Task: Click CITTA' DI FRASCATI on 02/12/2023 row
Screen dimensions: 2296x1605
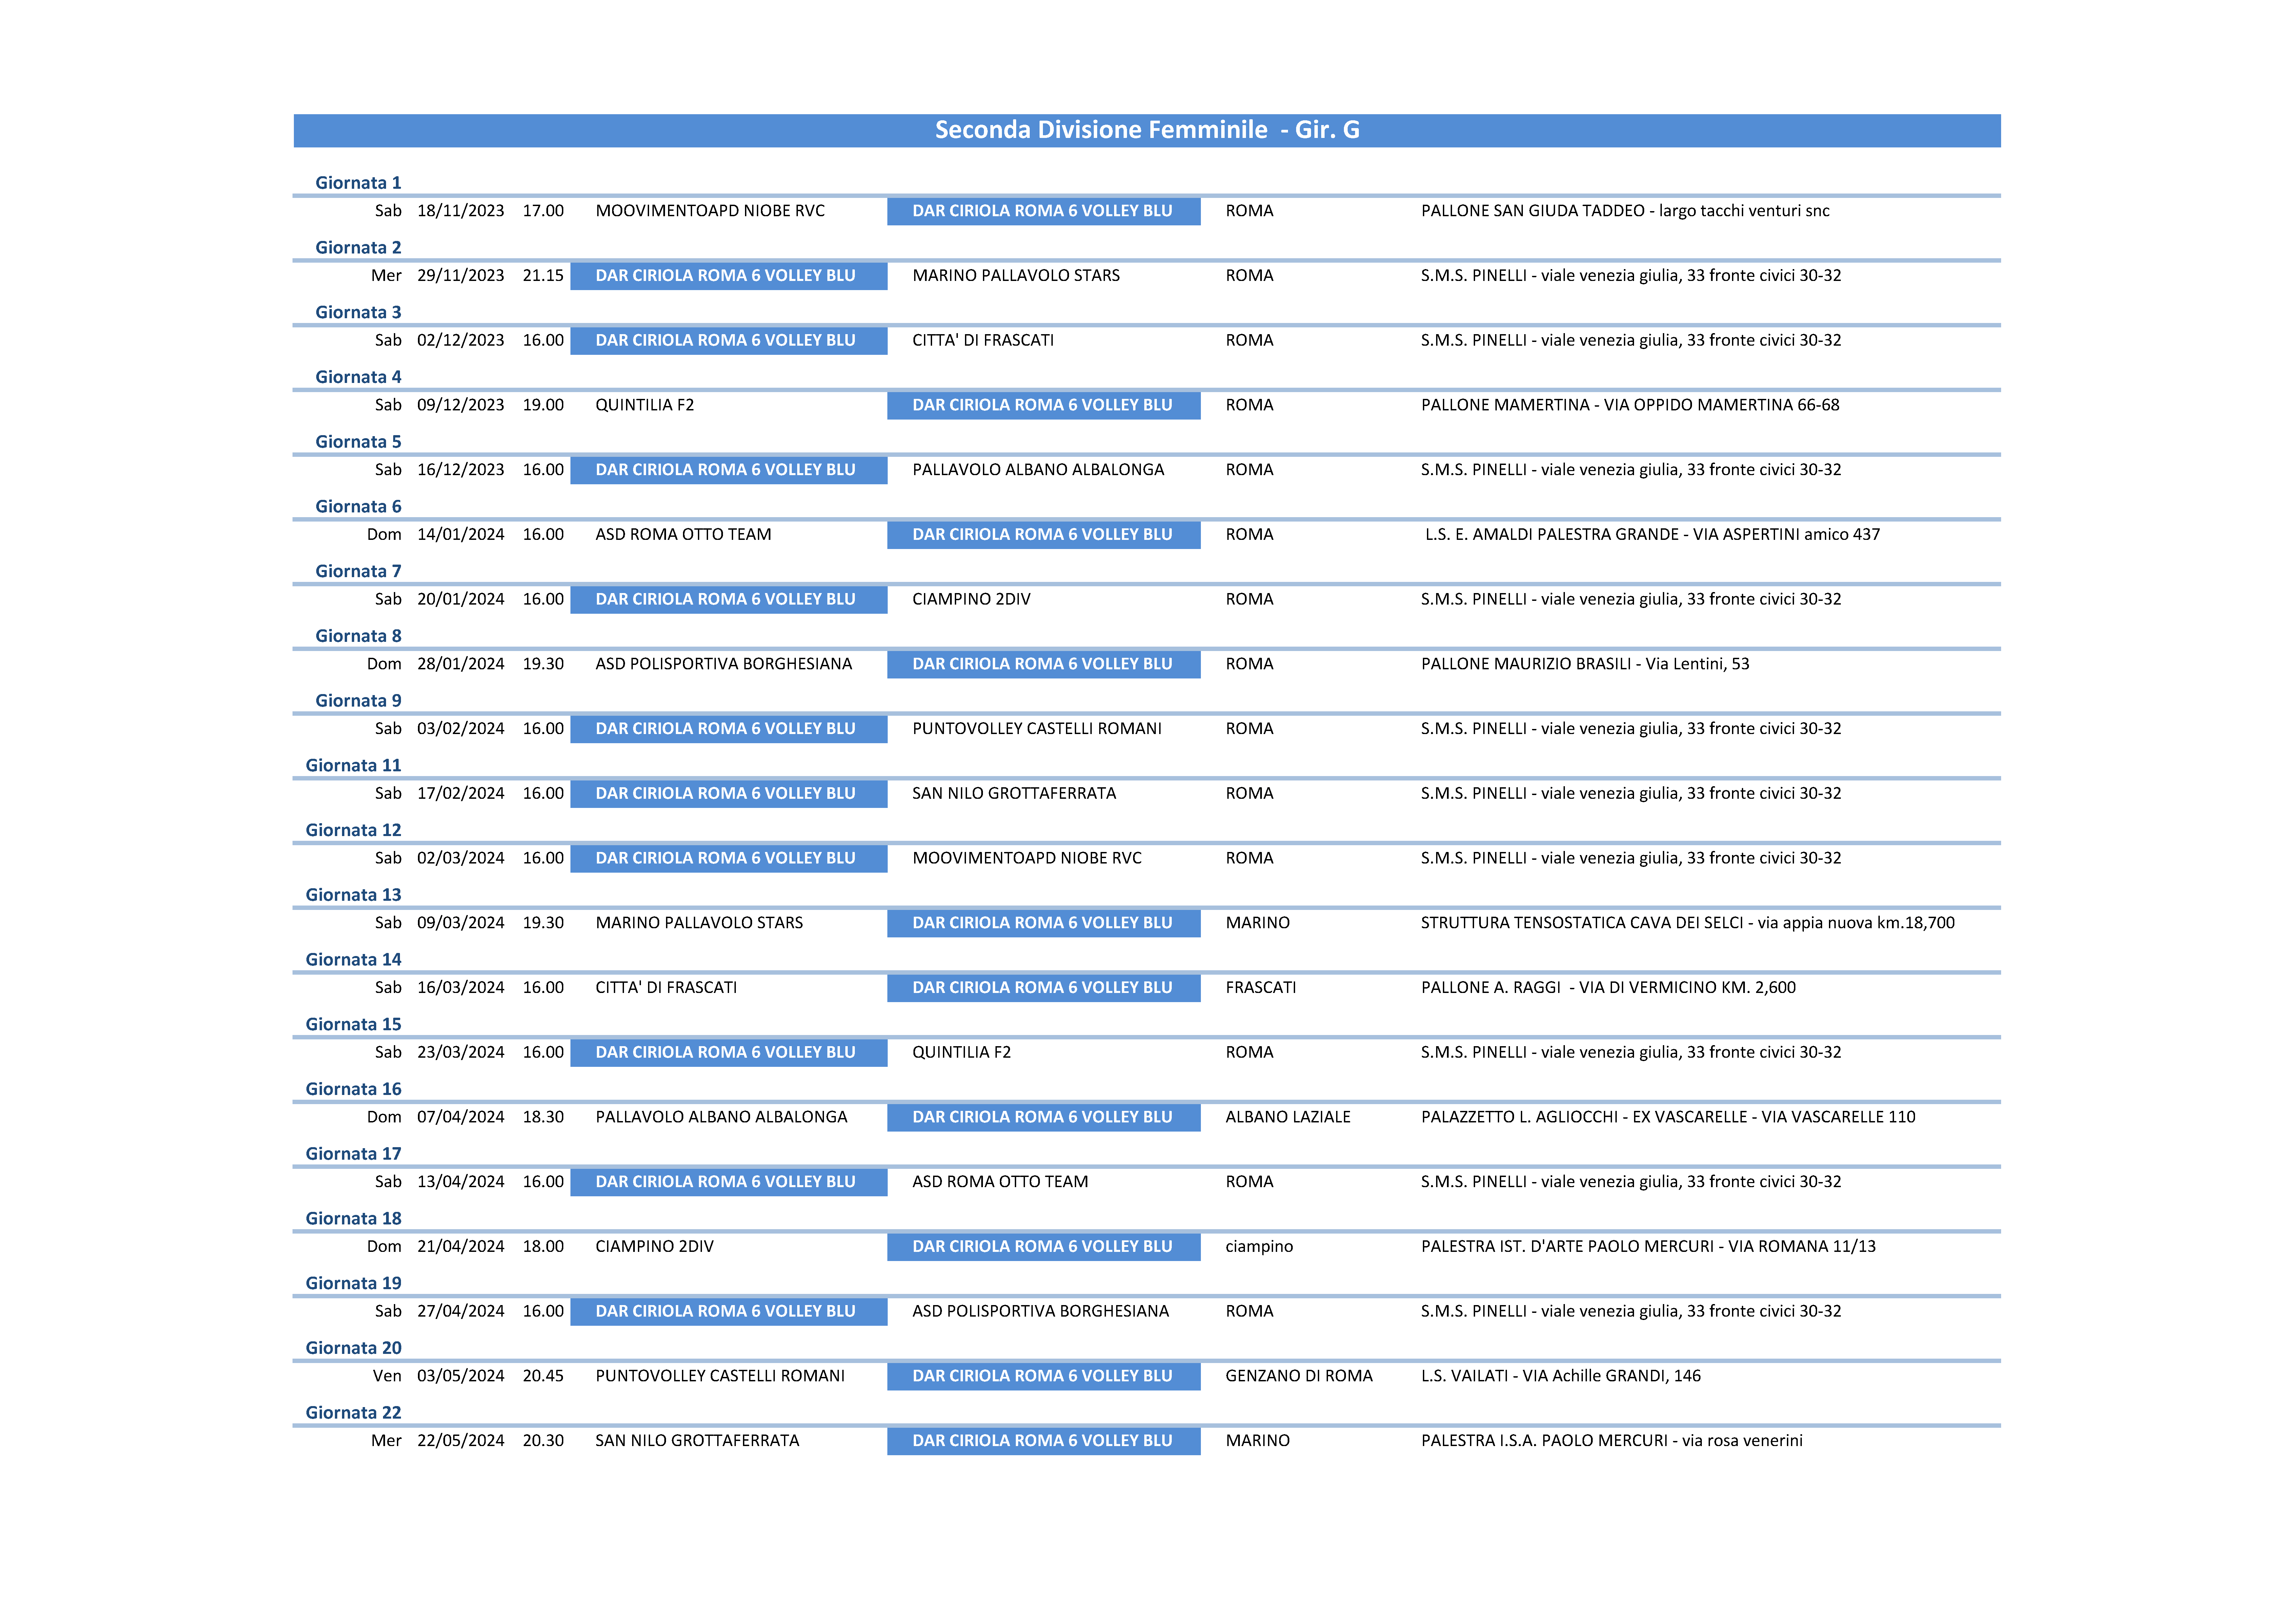Action: point(983,341)
